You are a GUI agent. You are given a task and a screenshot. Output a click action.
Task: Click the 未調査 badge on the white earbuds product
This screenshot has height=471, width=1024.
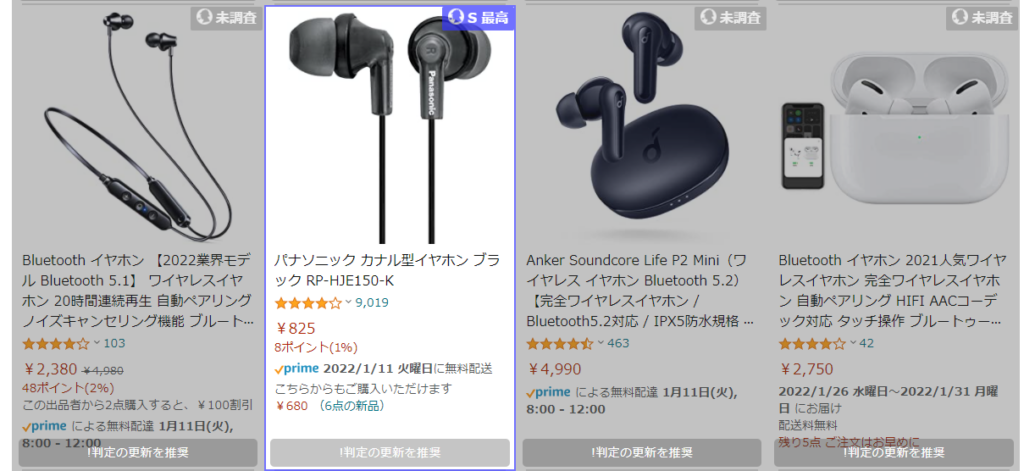point(982,18)
